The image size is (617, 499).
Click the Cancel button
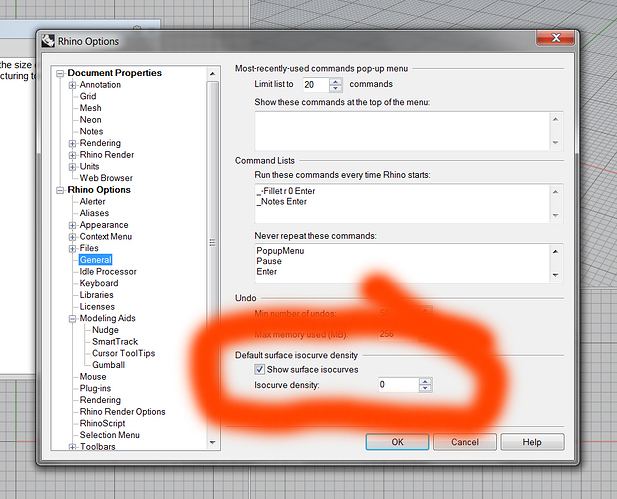click(x=465, y=442)
